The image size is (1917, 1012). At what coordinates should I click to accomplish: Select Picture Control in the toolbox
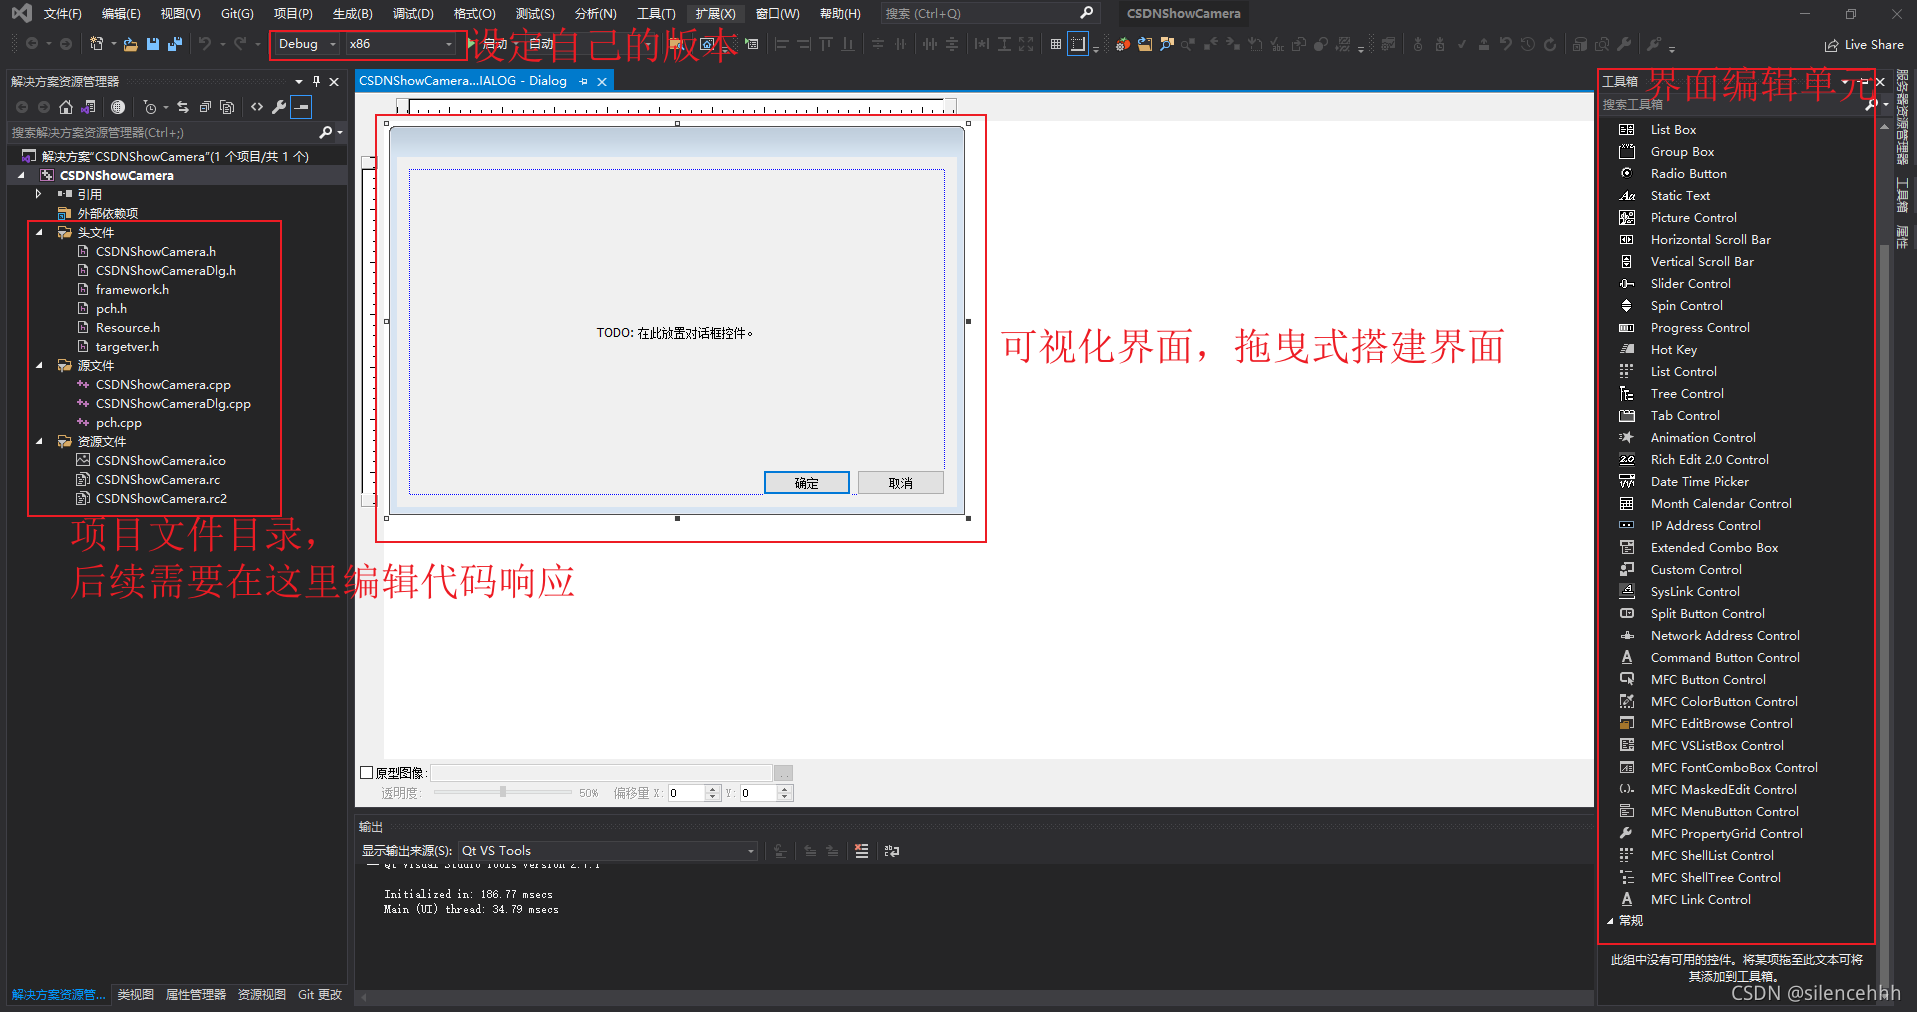[x=1692, y=217]
